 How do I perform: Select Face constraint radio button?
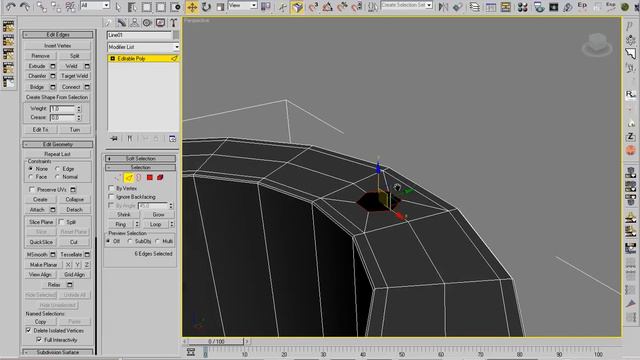[x=31, y=177]
